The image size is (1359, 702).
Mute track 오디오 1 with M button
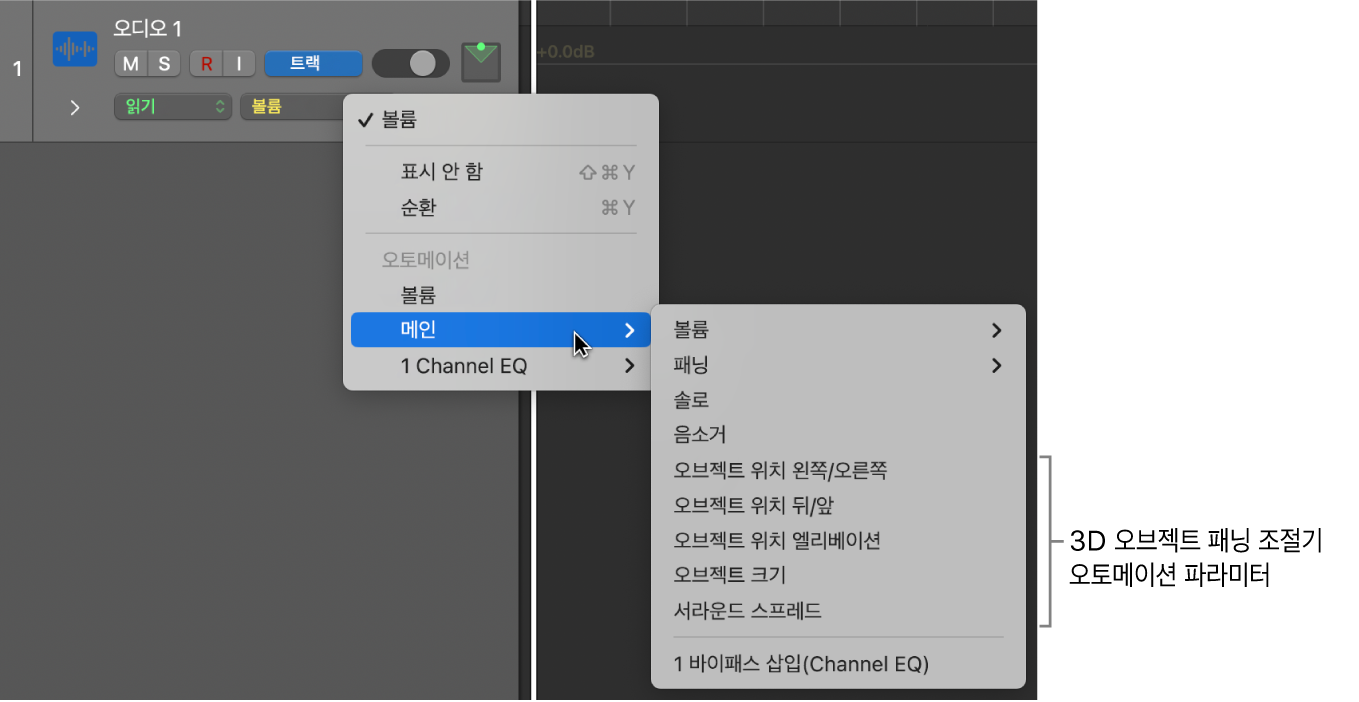131,64
